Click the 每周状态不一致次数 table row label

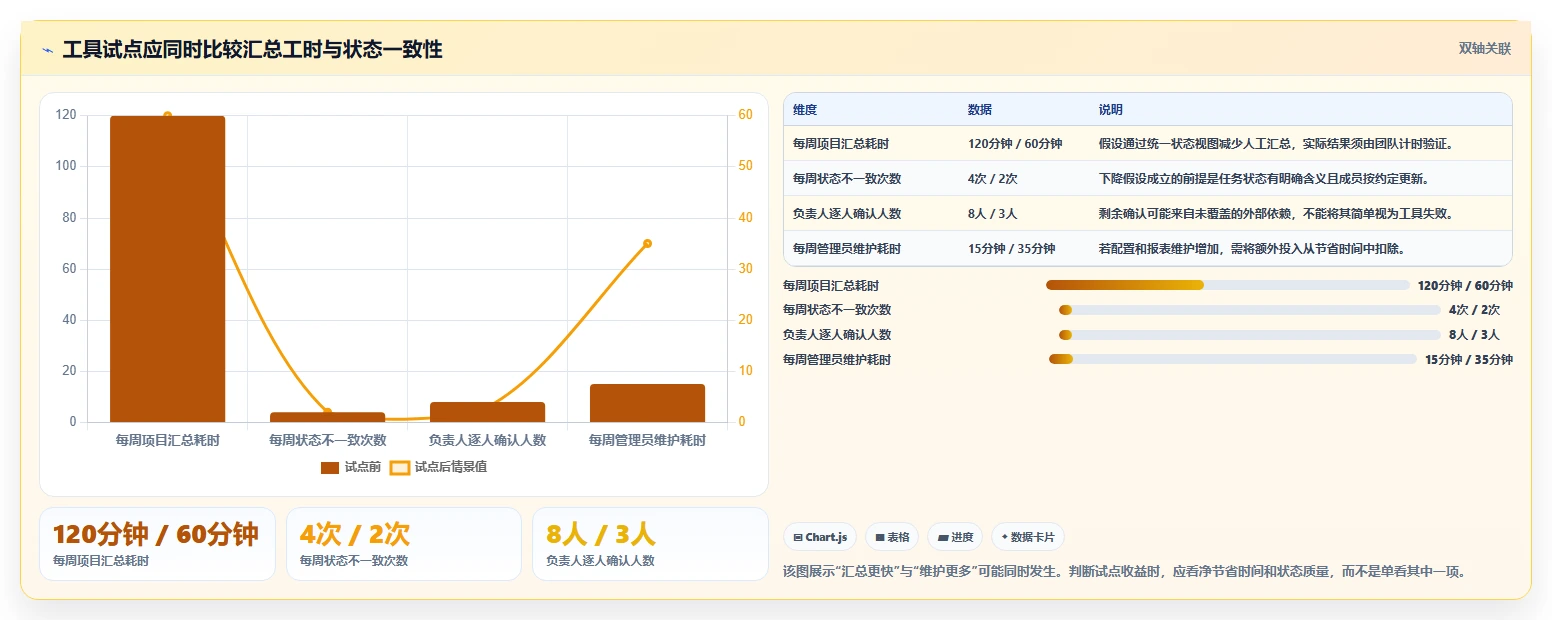pos(847,179)
